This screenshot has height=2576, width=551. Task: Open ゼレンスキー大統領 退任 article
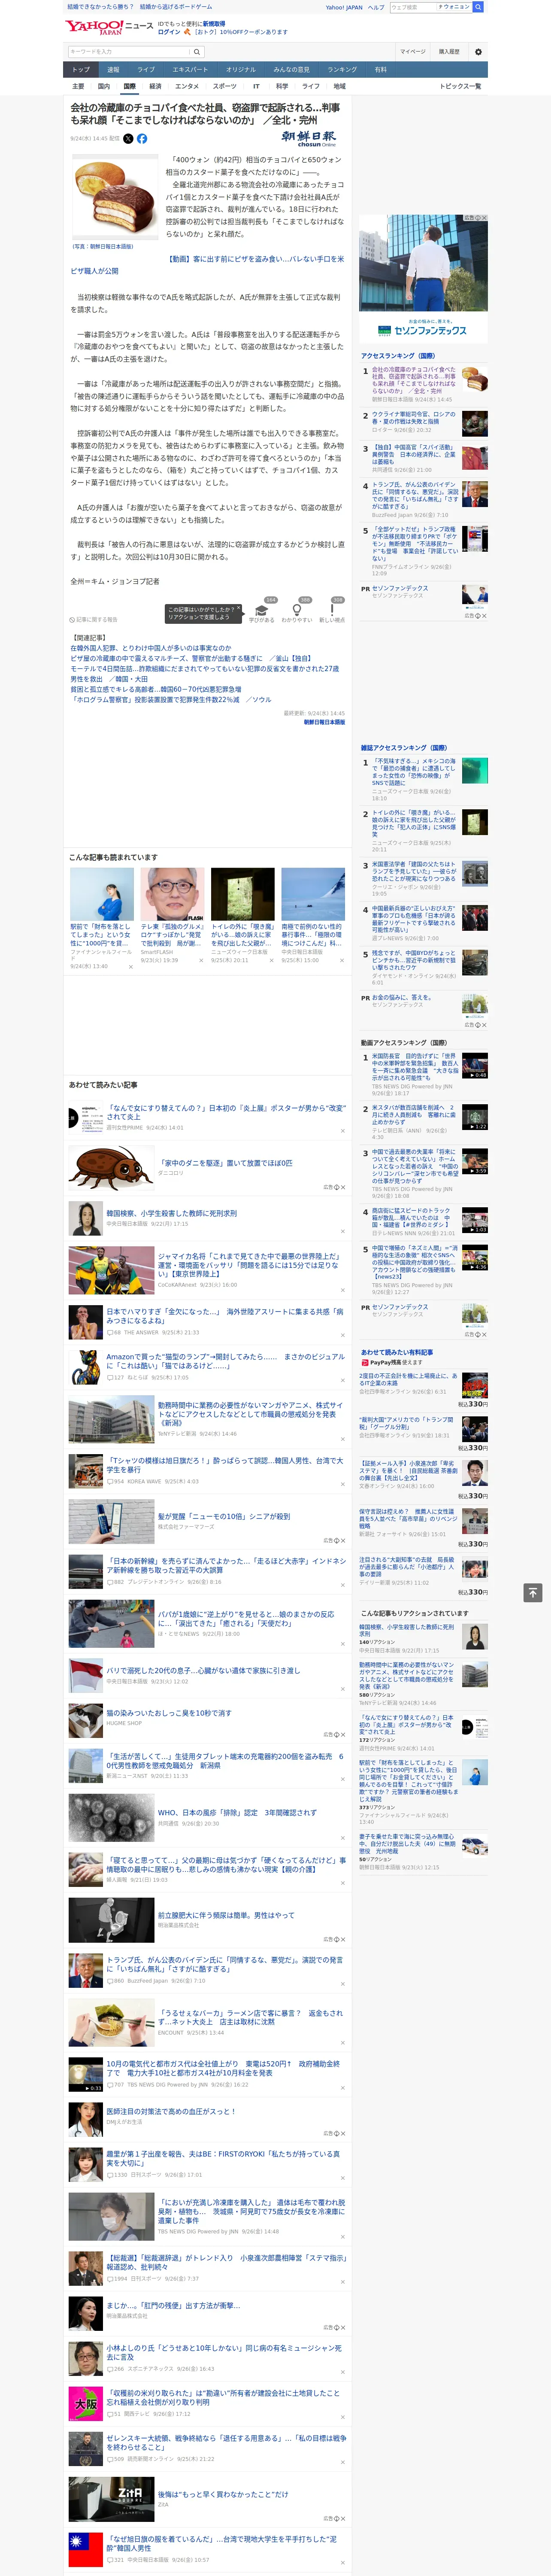tap(226, 2442)
